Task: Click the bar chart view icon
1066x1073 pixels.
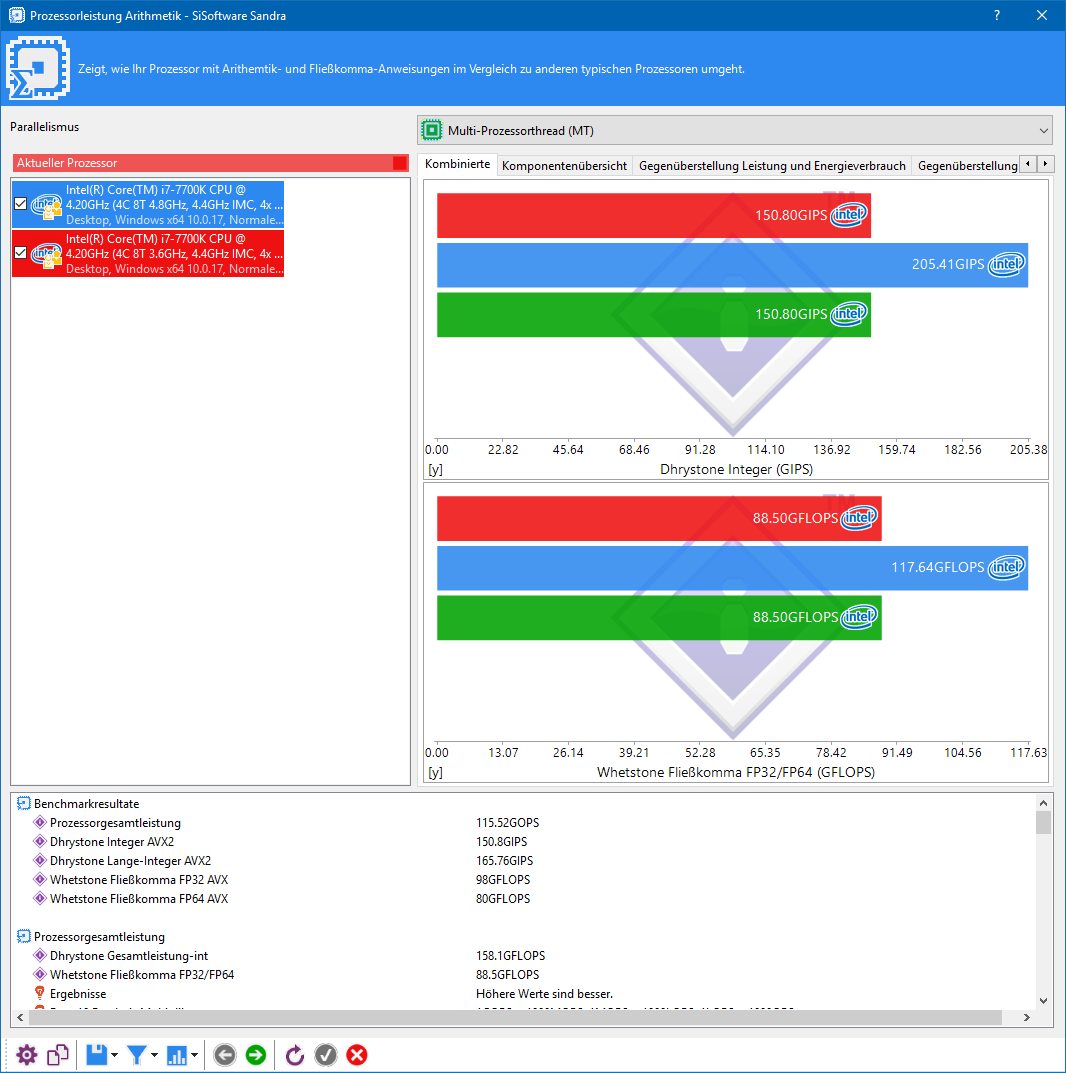Action: tap(177, 1055)
